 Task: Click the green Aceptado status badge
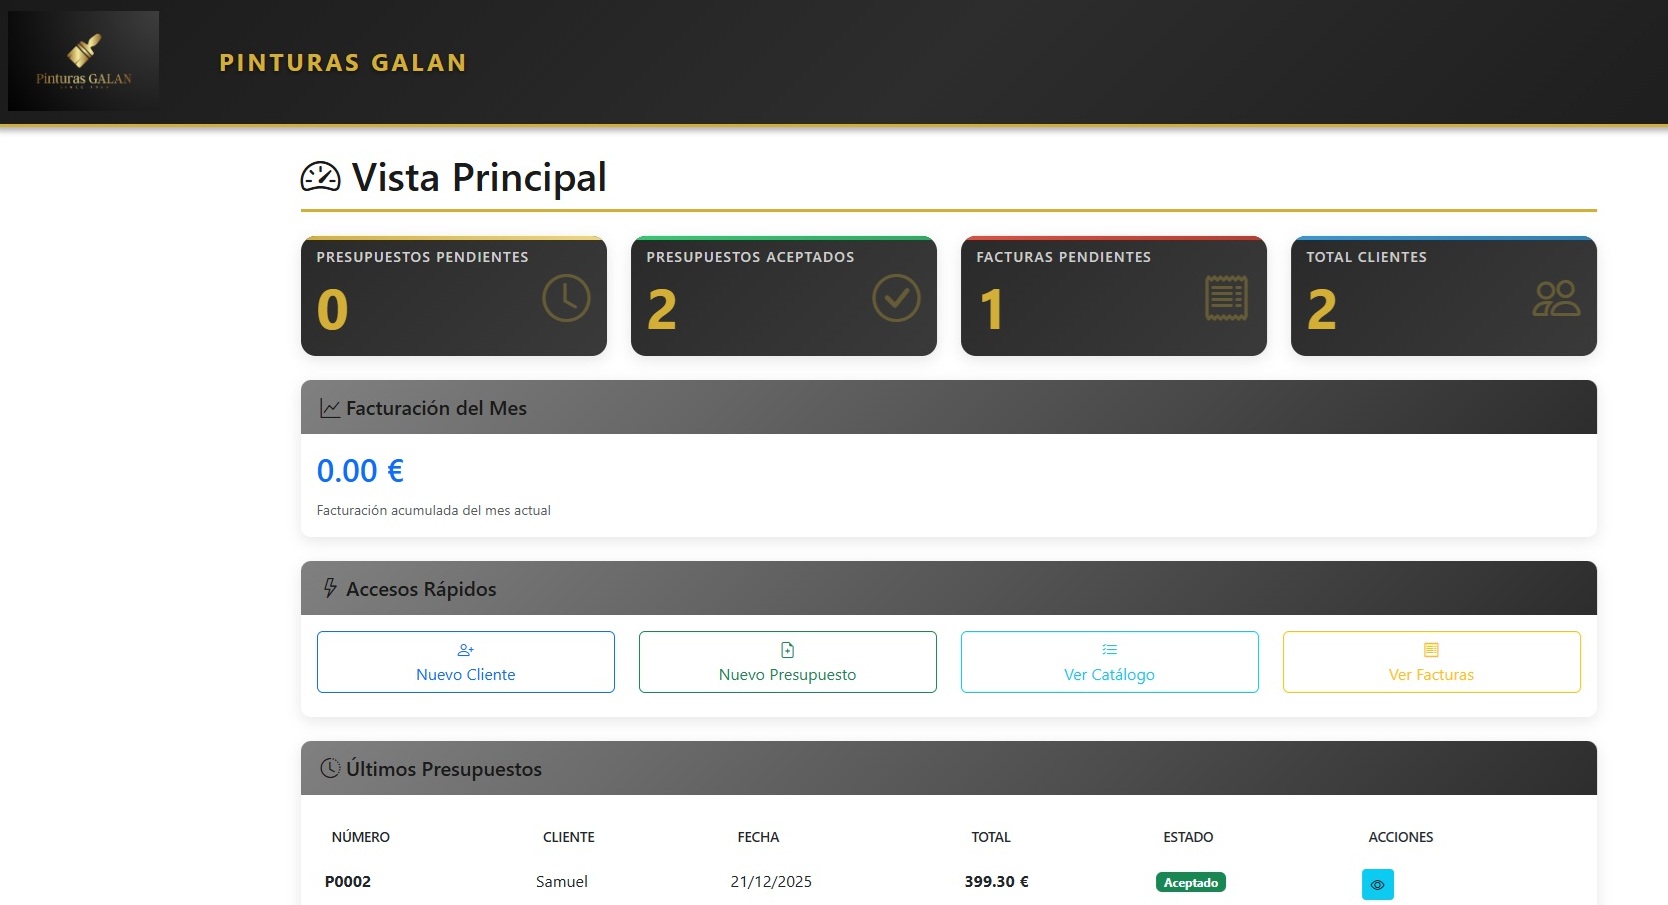[x=1190, y=882]
